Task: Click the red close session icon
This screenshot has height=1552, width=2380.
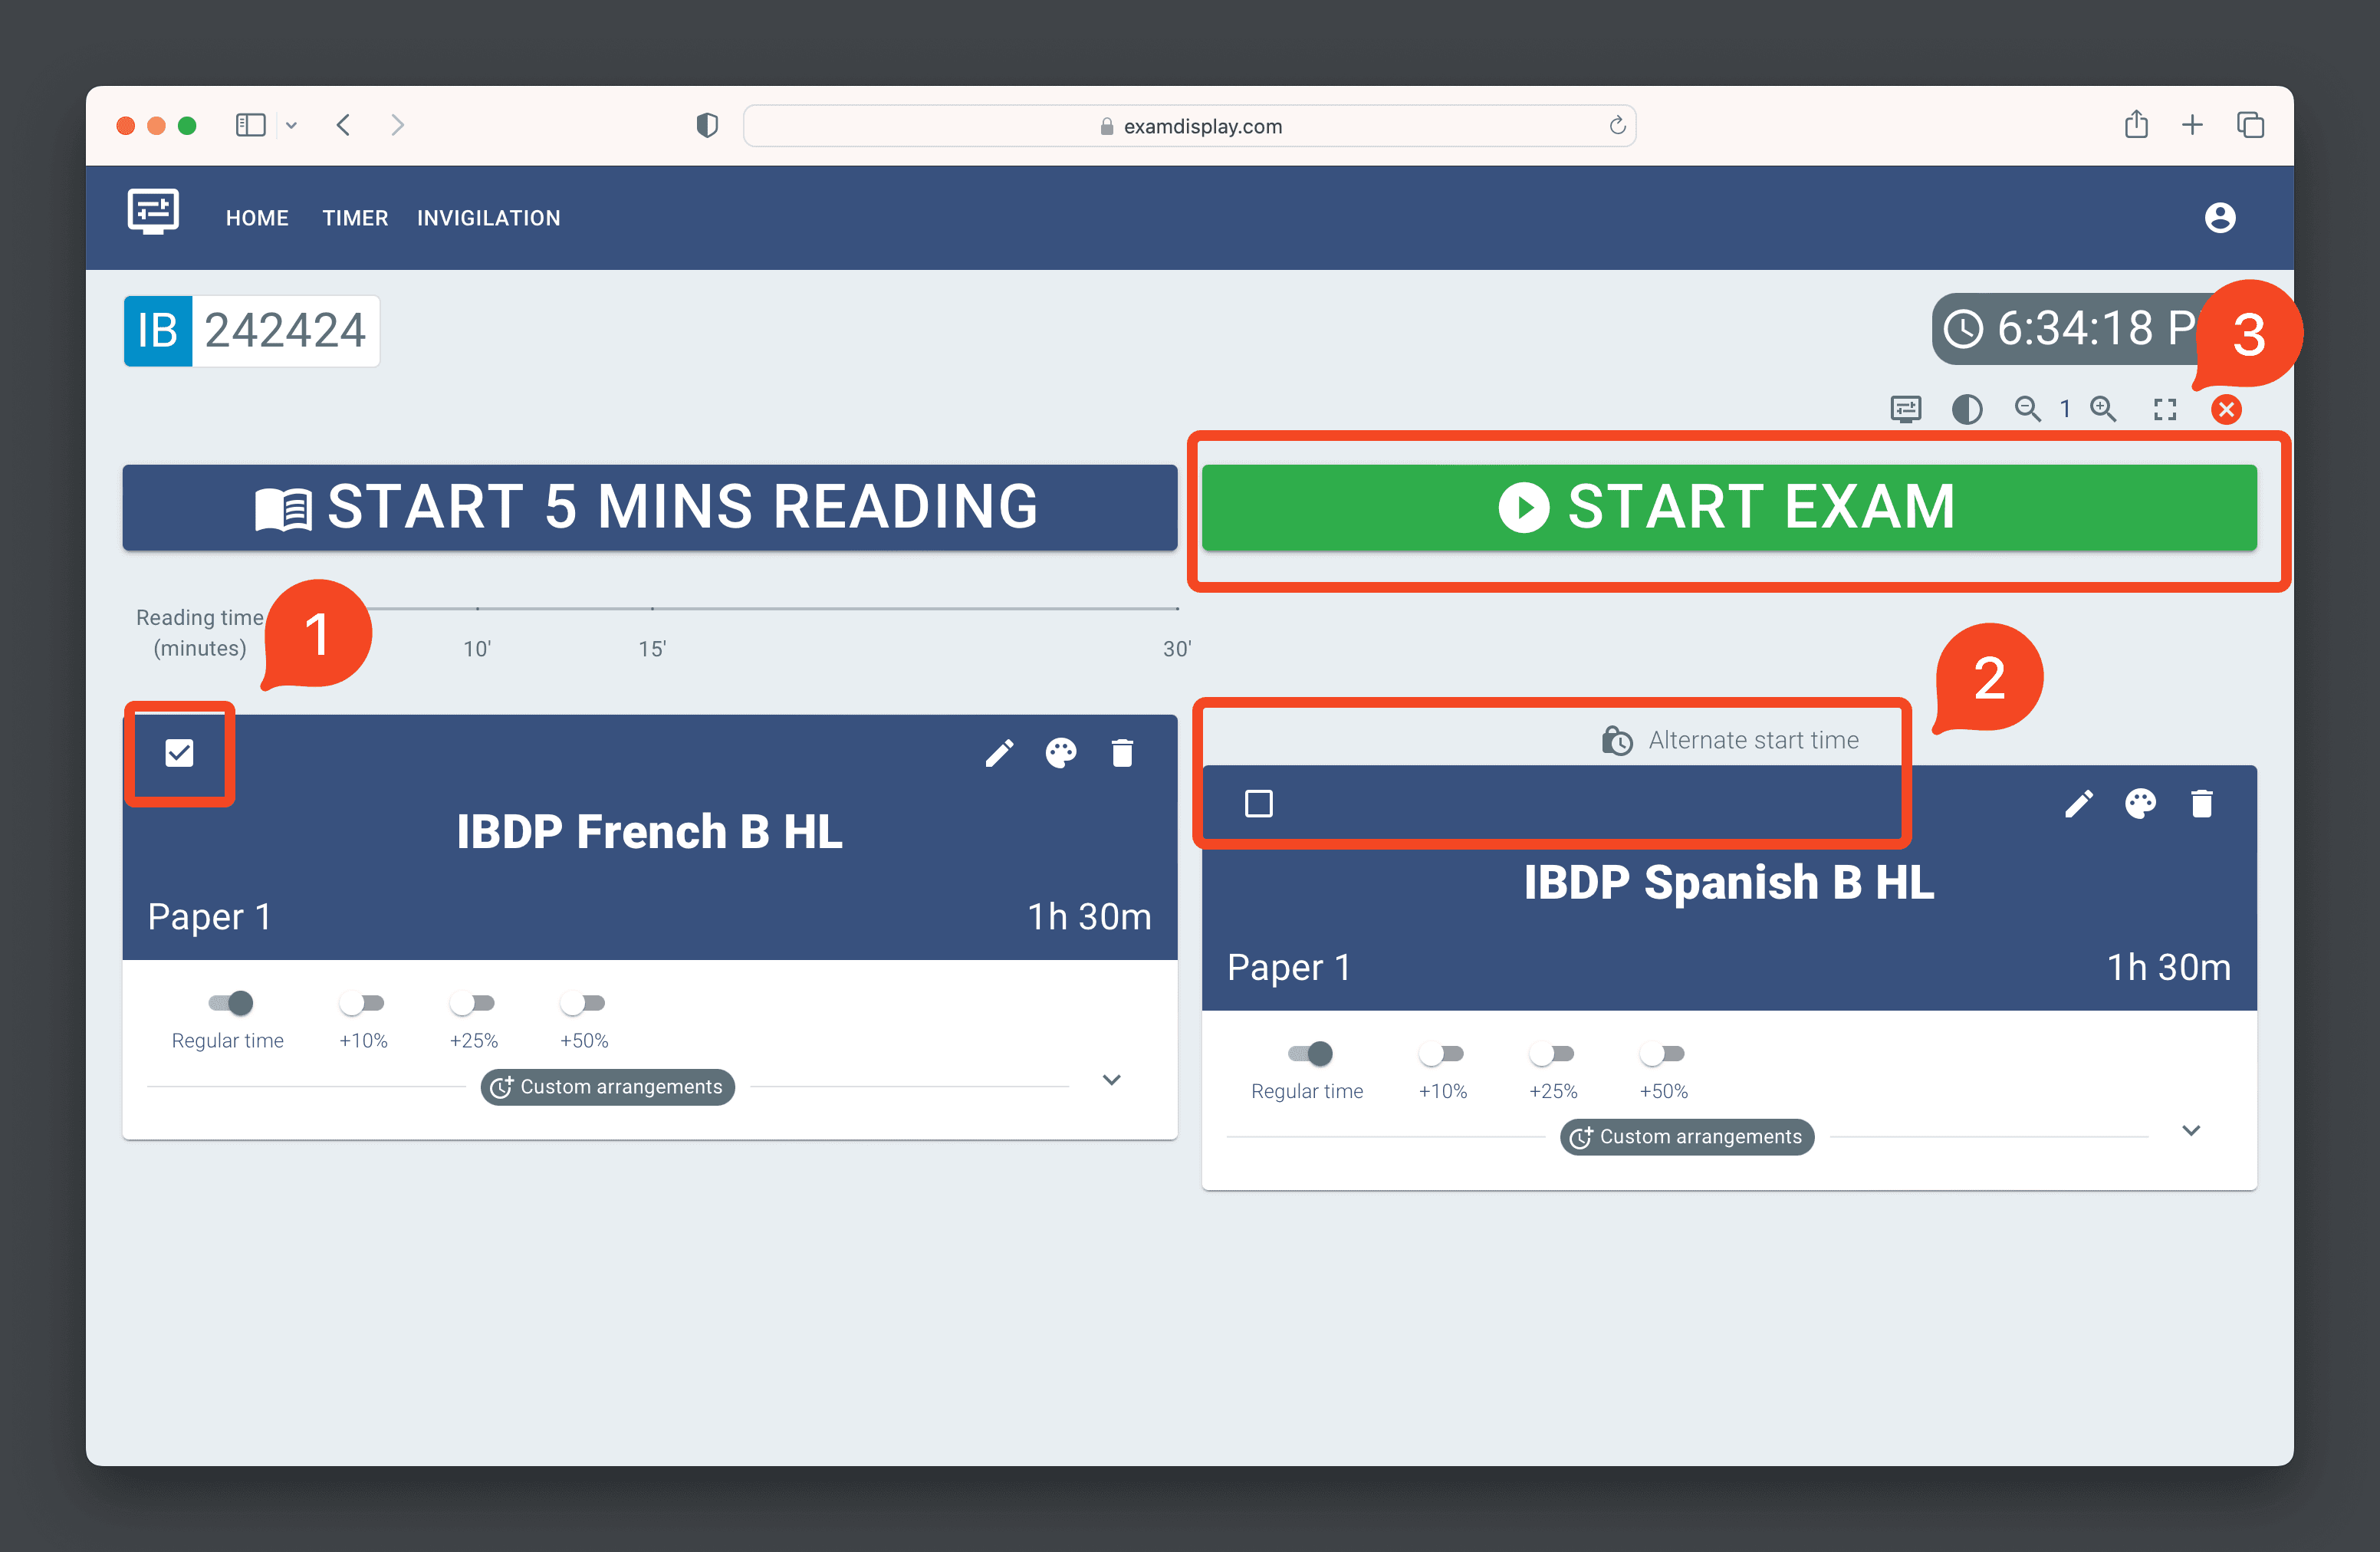Action: [x=2226, y=409]
